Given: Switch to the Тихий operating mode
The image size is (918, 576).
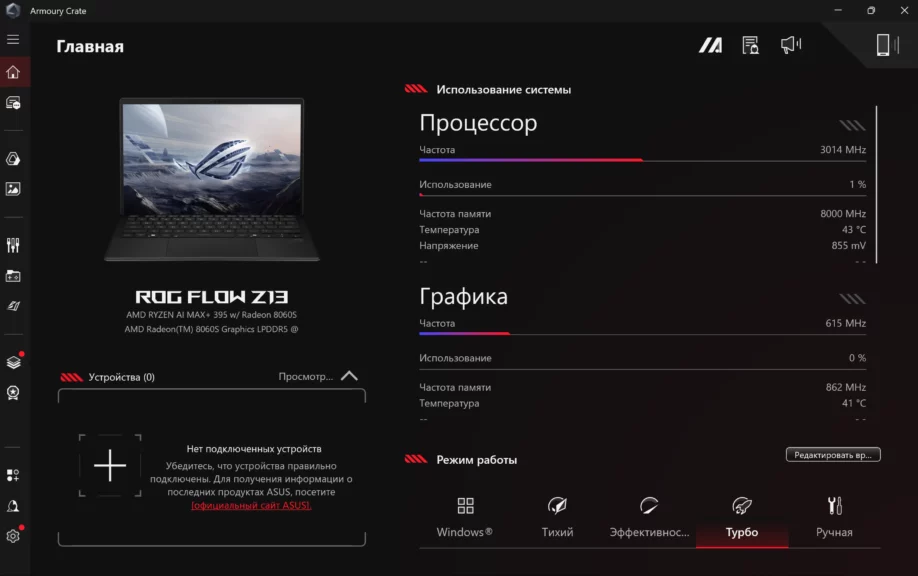Looking at the screenshot, I should tap(557, 518).
